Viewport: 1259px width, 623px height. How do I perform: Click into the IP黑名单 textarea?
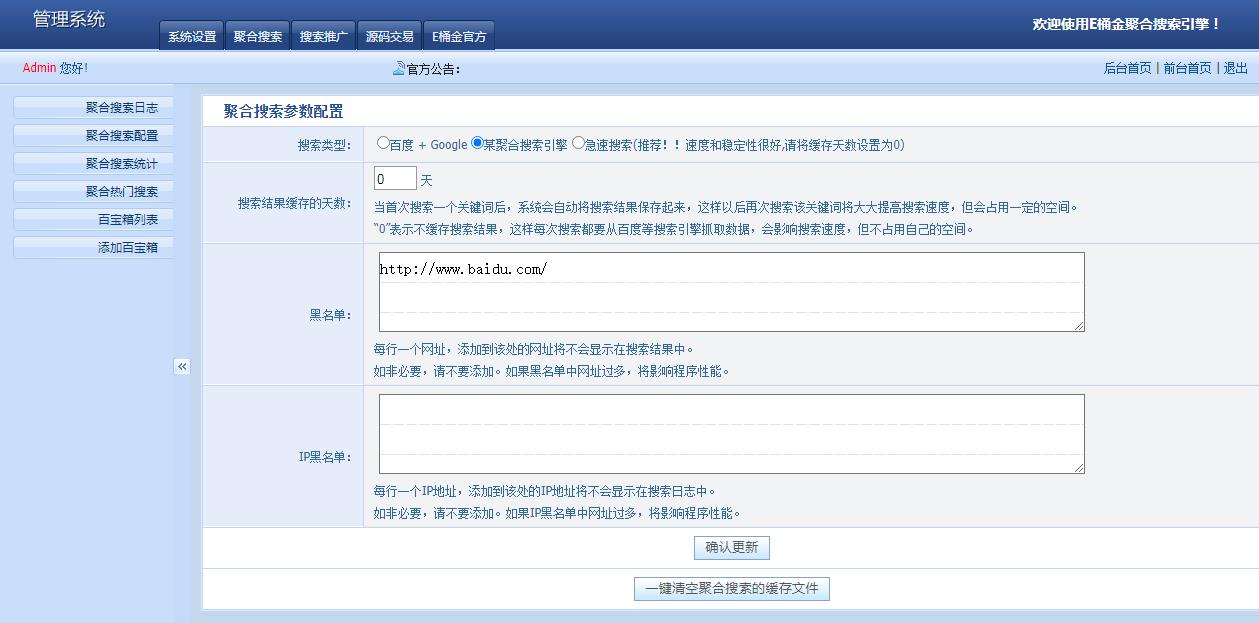pyautogui.click(x=732, y=434)
